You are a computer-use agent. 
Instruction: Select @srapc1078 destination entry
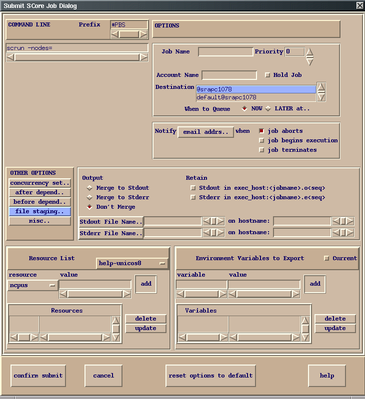tap(256, 89)
